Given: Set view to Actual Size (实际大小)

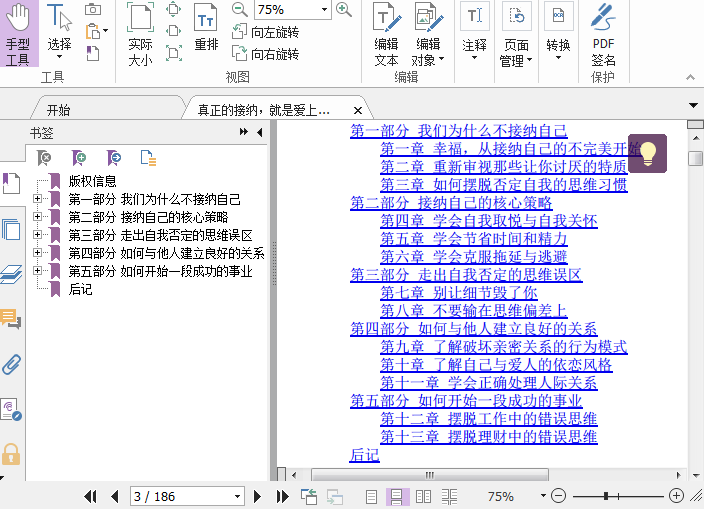Looking at the screenshot, I should (140, 34).
